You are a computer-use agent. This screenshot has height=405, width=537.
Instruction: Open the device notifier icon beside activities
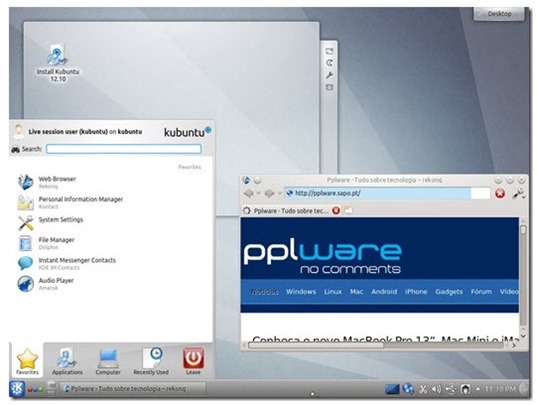point(51,388)
